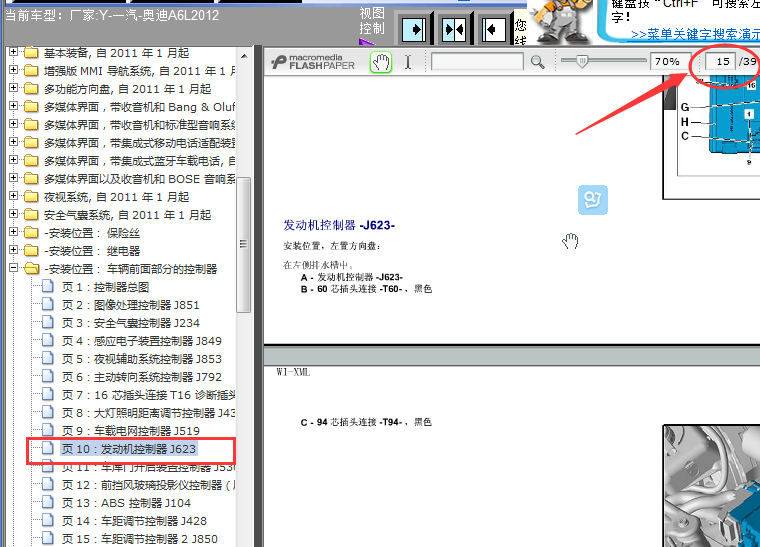Click the mechanic cartoon mascot image
Screen dimensions: 760x547
point(562,22)
